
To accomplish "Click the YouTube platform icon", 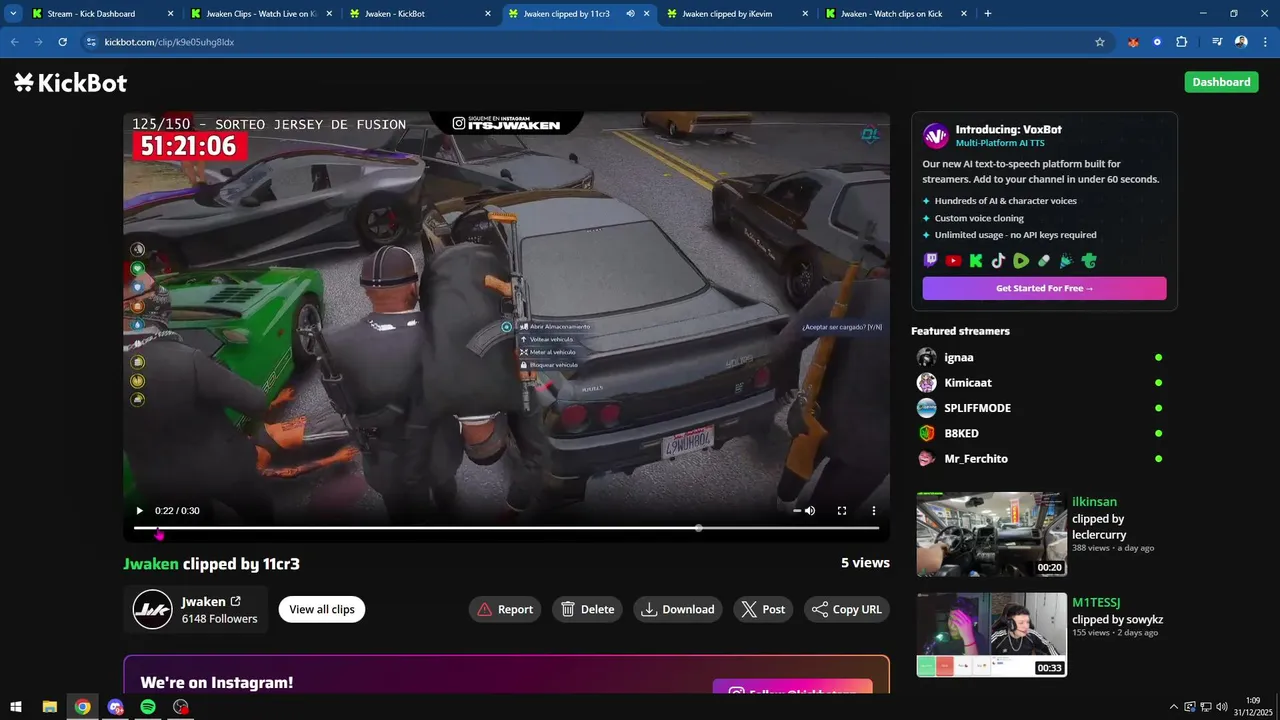I will (953, 261).
